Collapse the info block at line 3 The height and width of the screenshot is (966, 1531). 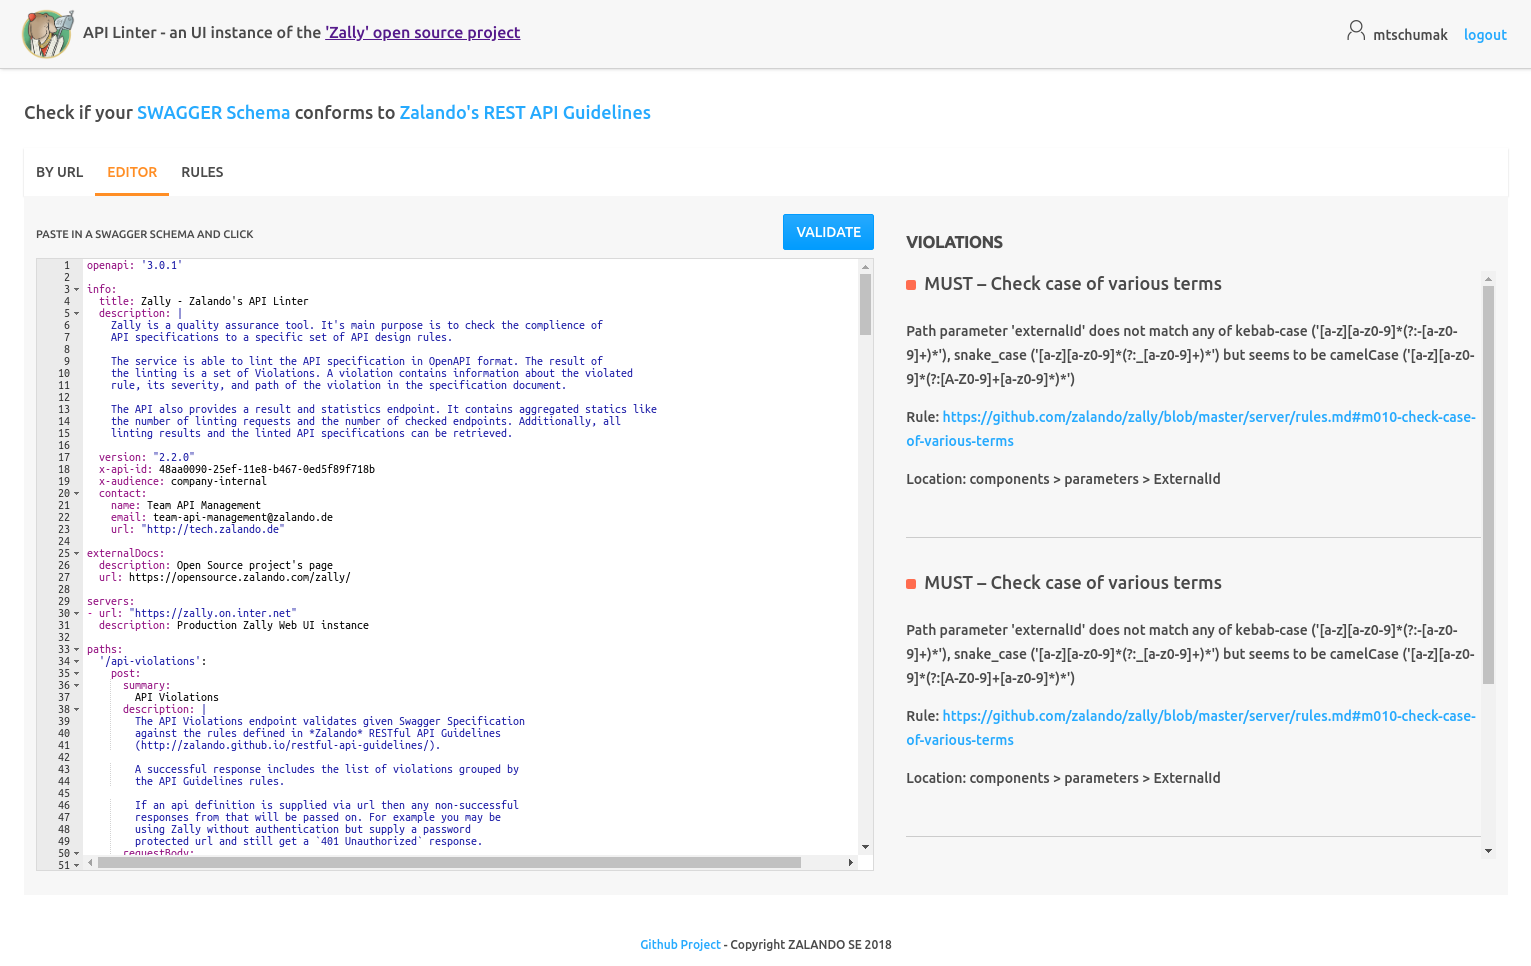pyautogui.click(x=76, y=290)
